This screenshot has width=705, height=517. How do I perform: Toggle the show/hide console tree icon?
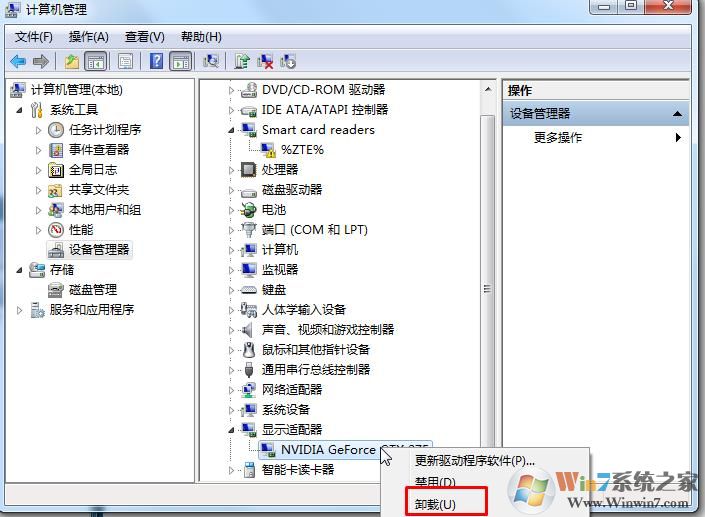pos(95,61)
